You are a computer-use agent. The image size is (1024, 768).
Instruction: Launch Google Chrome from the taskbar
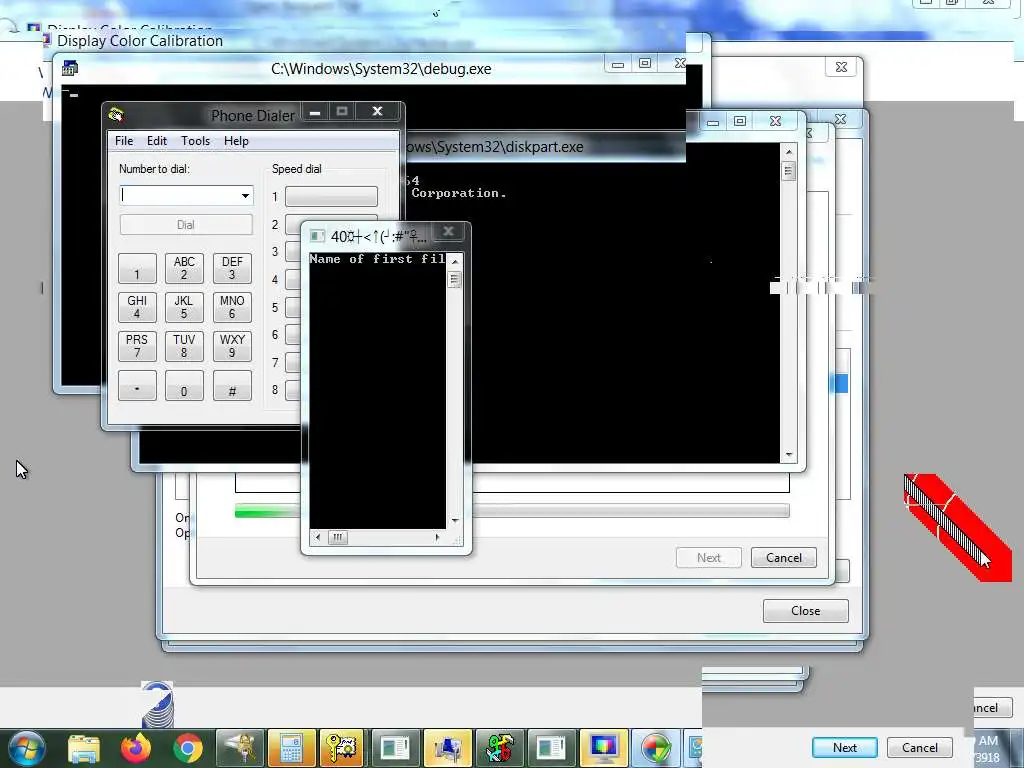[188, 748]
